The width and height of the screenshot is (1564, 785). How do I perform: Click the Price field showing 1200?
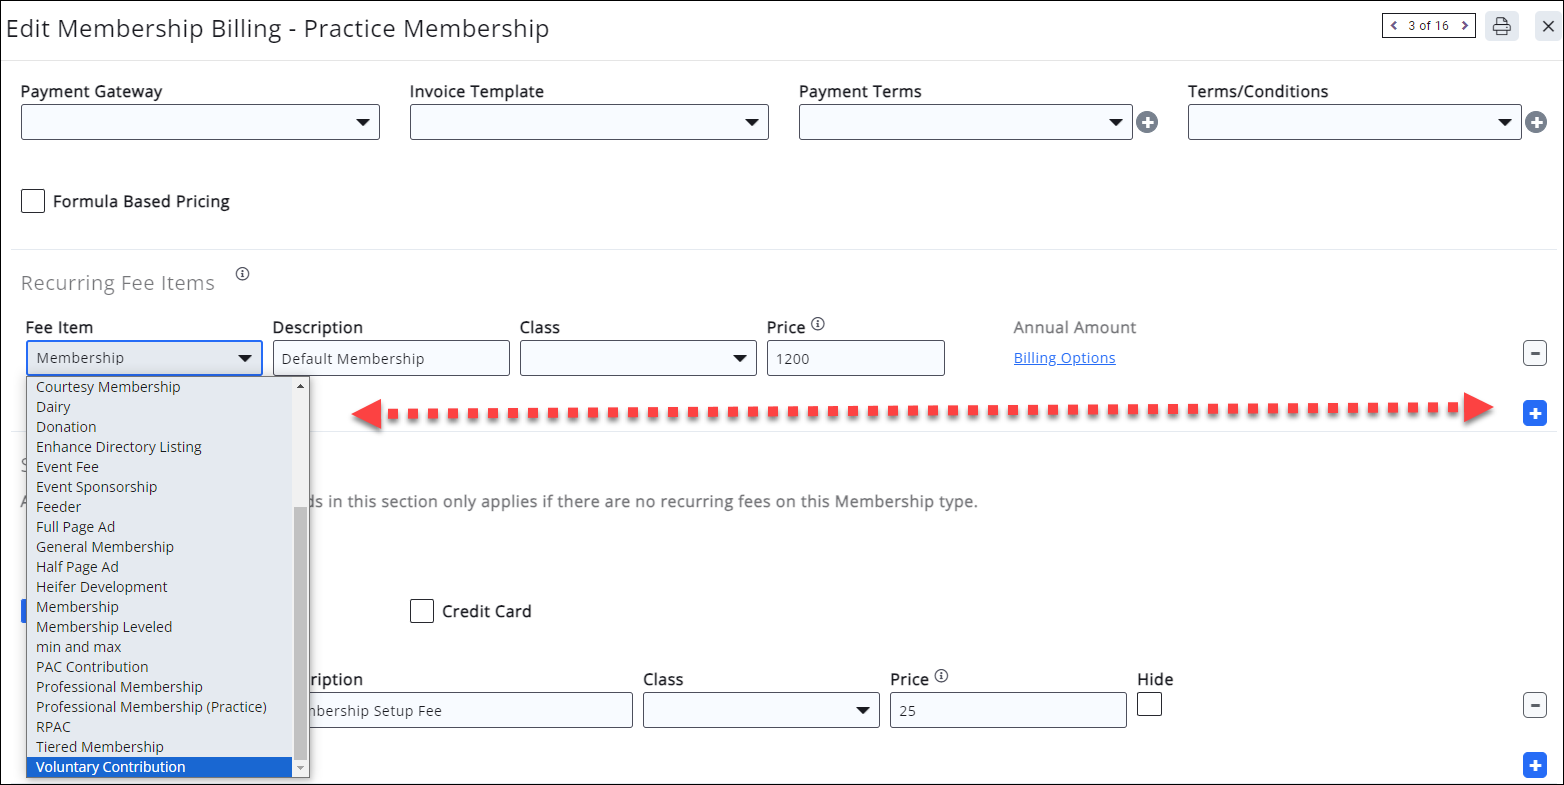pyautogui.click(x=855, y=358)
